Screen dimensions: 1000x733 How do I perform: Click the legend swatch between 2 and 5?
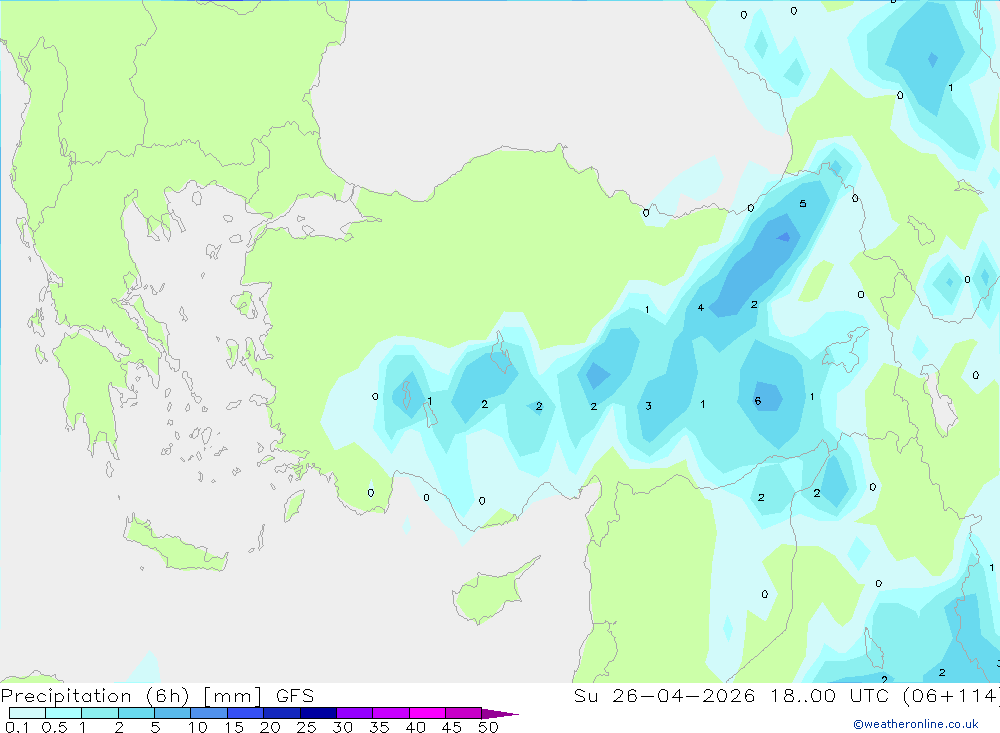tap(136, 713)
